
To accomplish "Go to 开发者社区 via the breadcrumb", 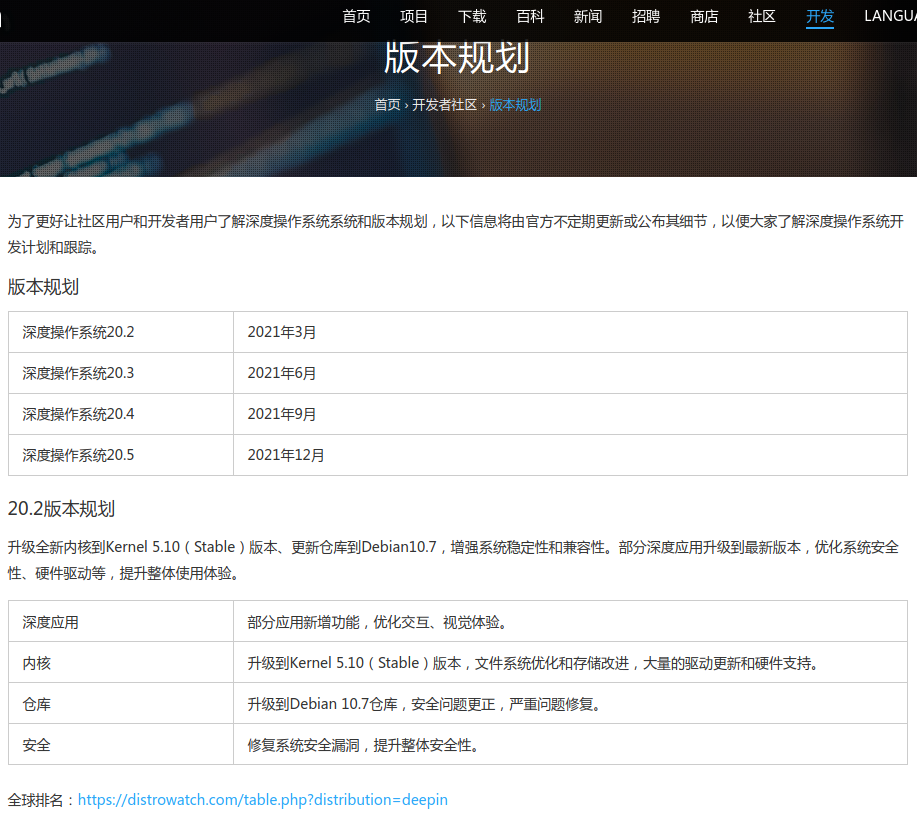I will click(x=444, y=105).
